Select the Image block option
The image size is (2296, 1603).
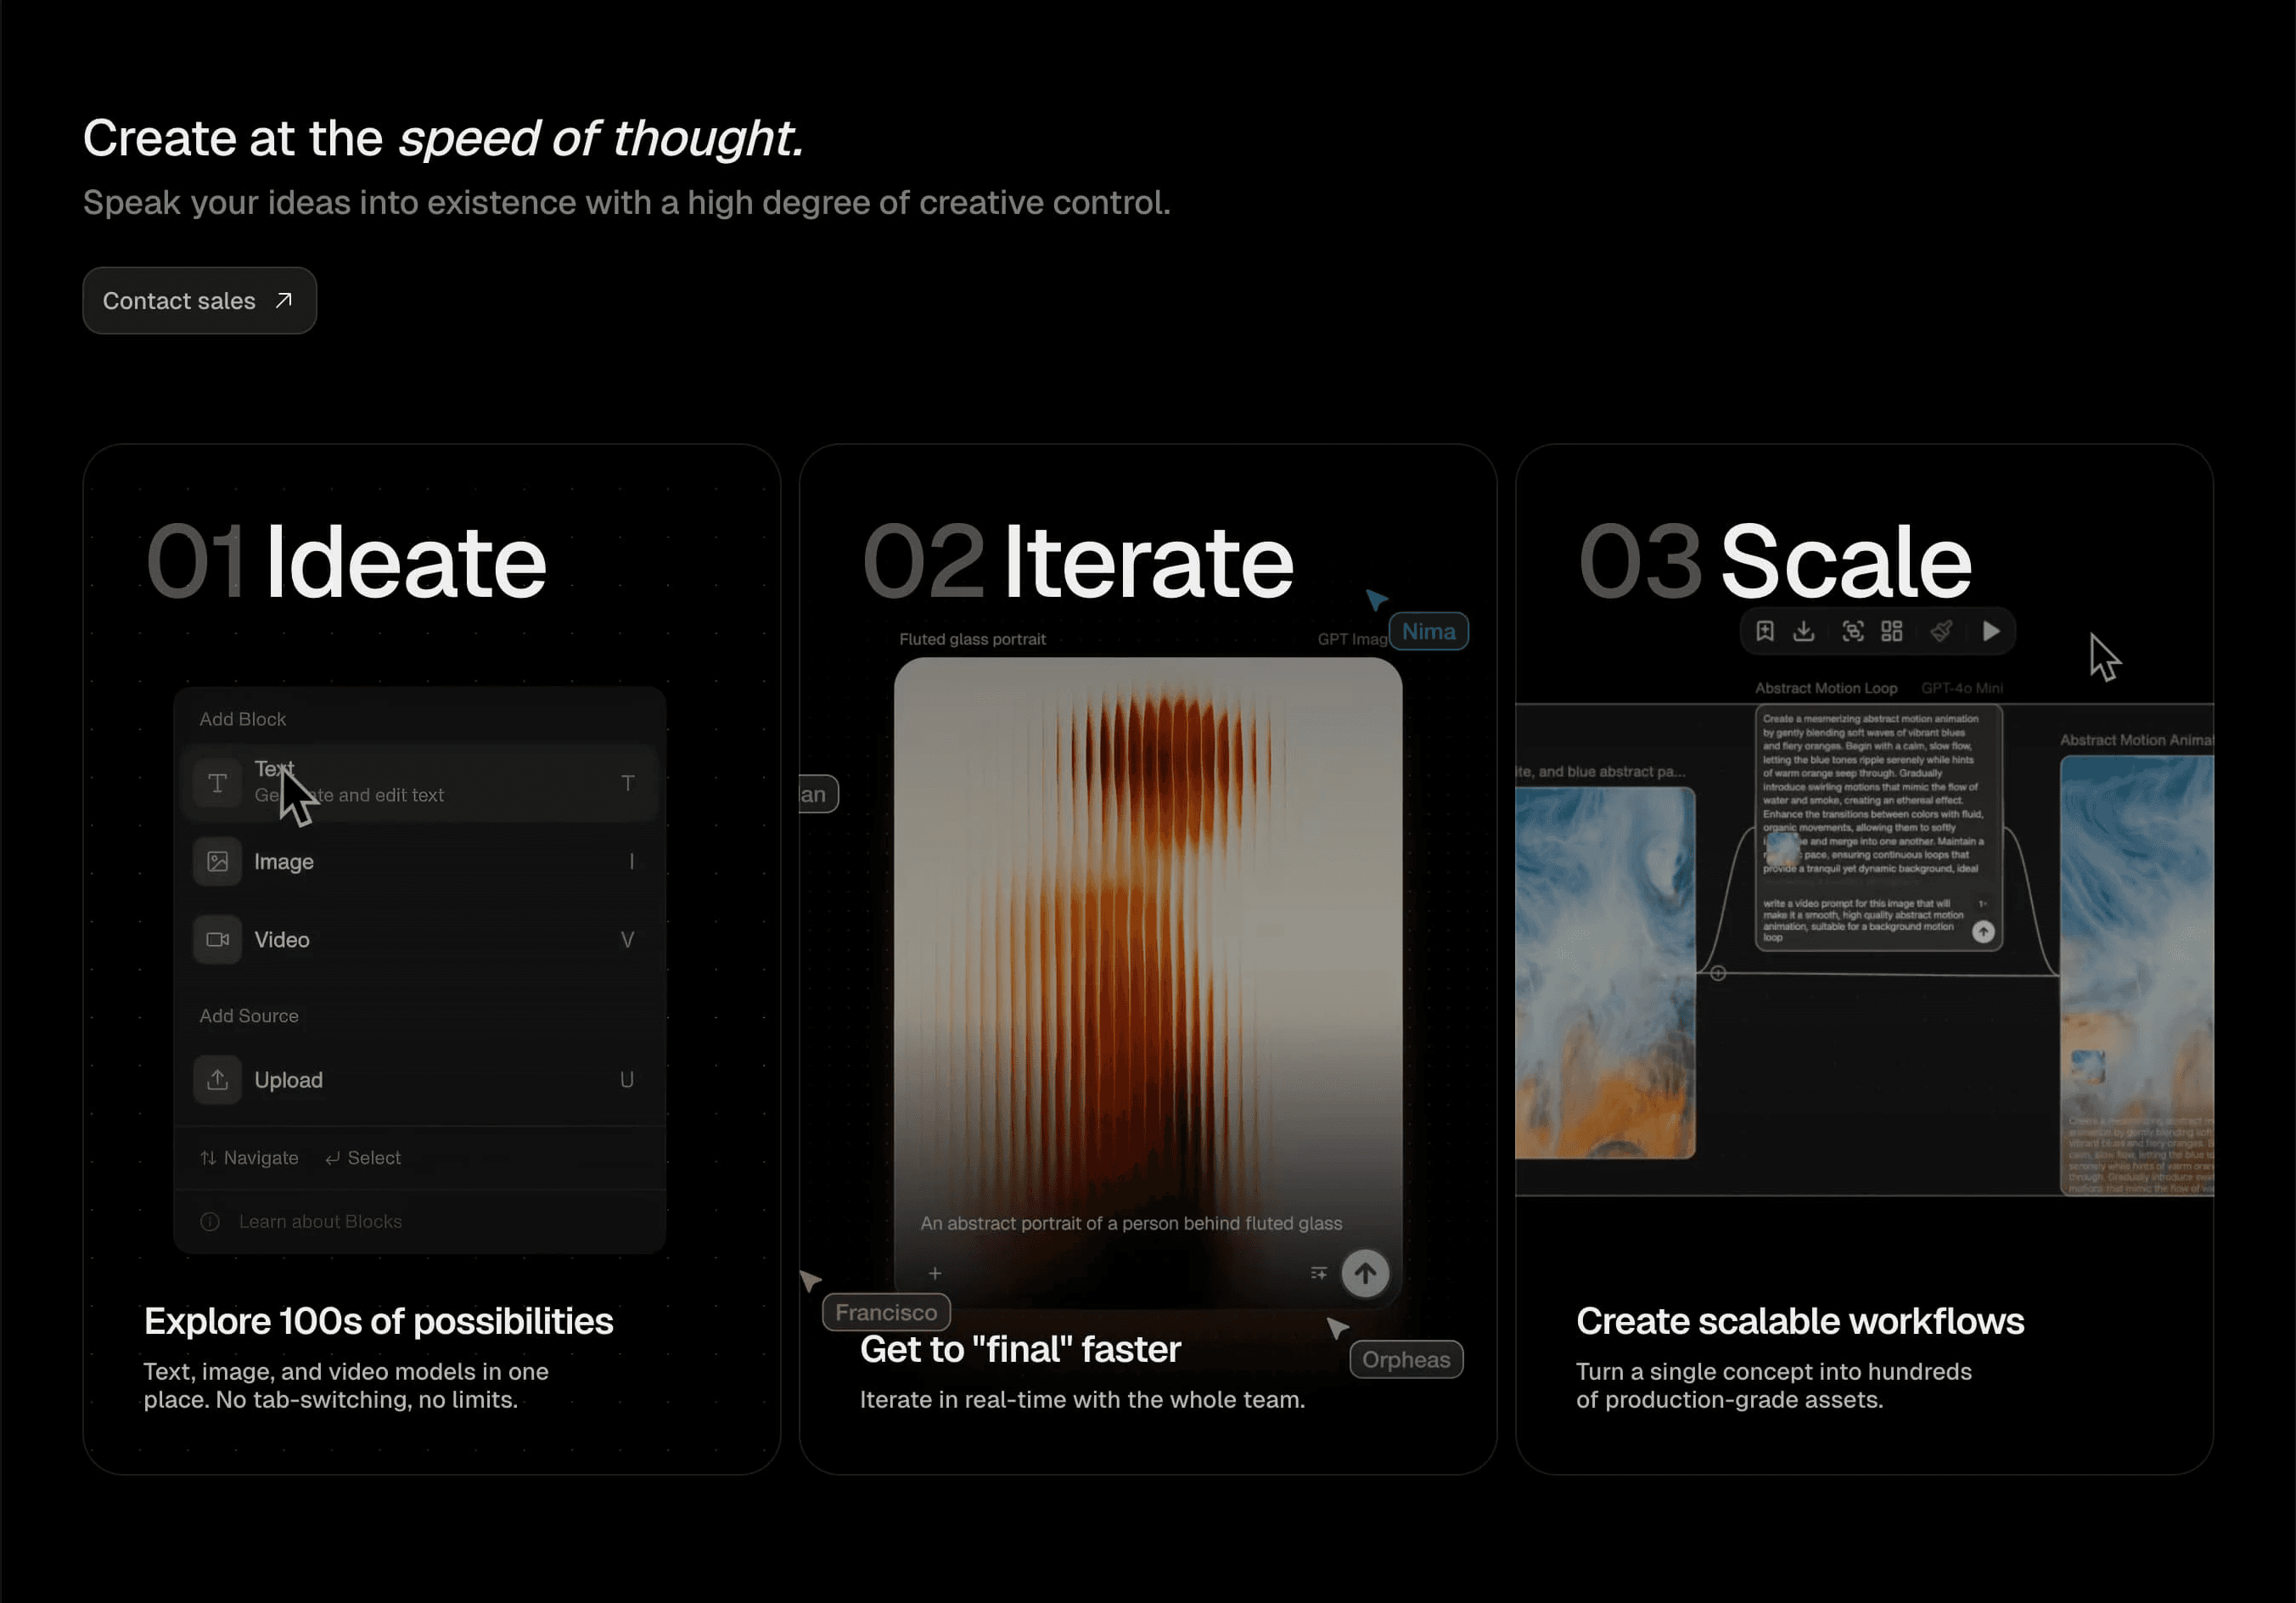420,861
